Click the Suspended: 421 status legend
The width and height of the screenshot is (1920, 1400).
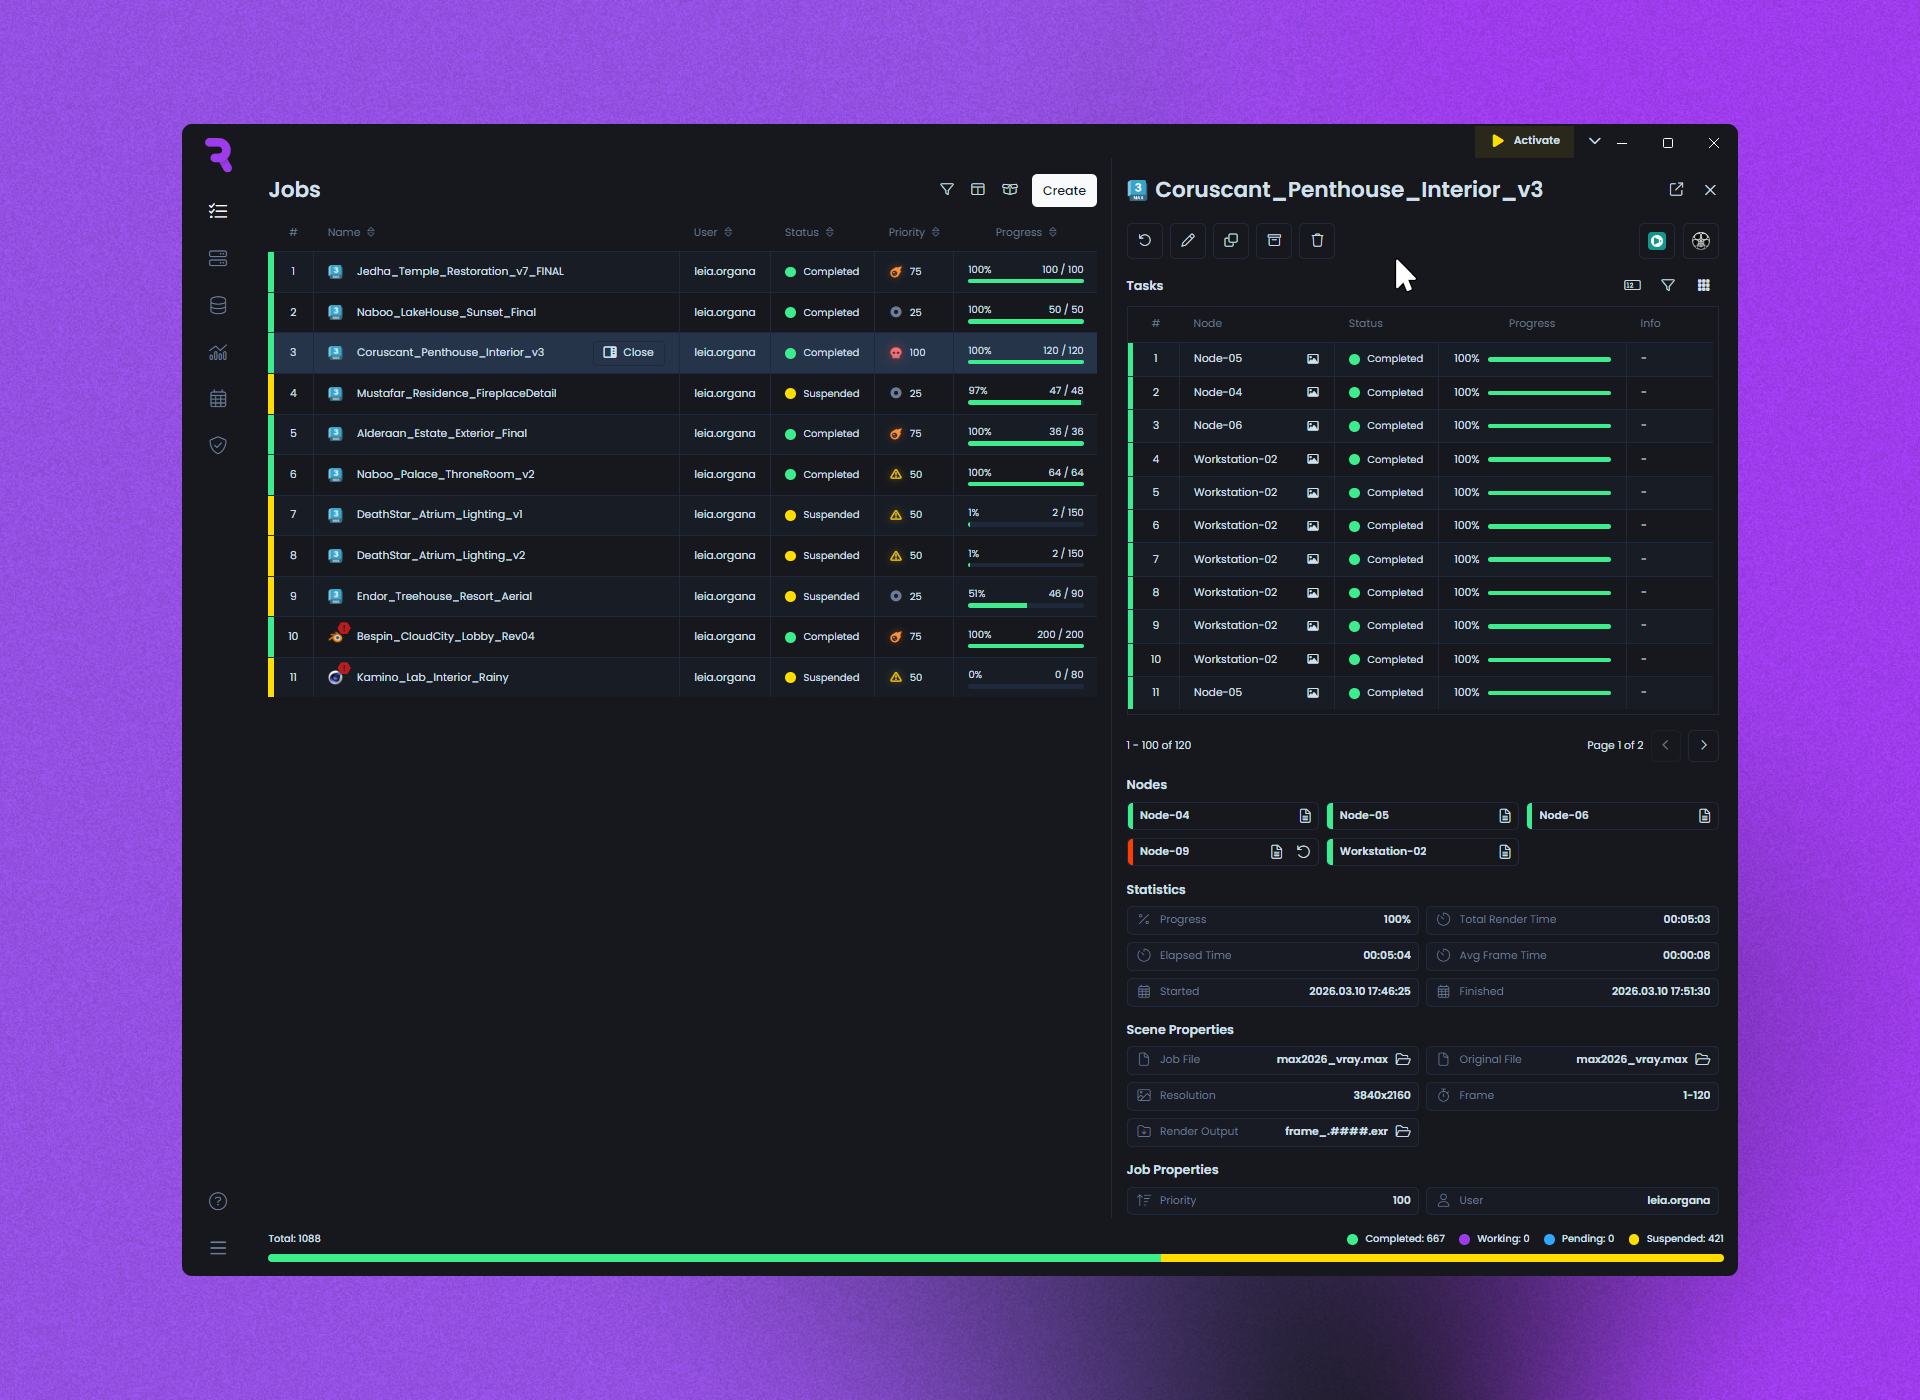1676,1239
